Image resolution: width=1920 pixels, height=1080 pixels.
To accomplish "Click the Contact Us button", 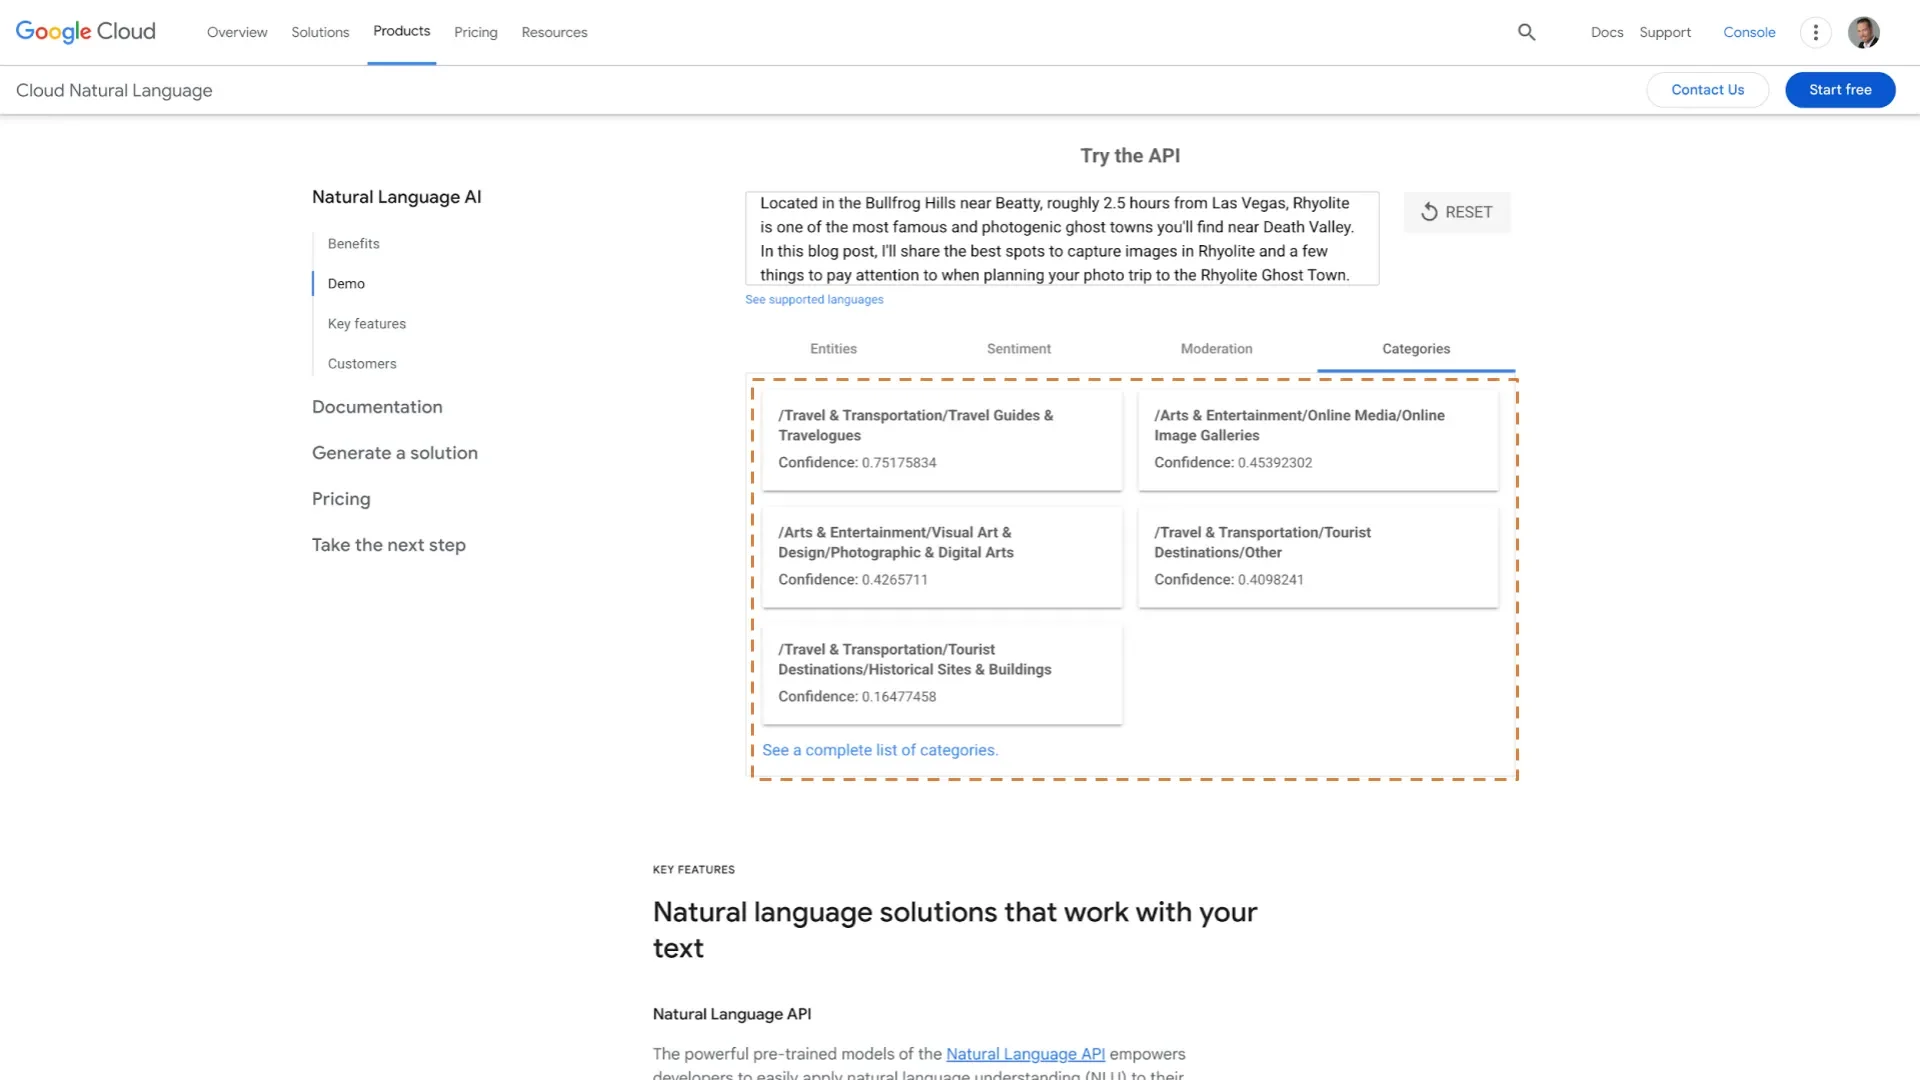I will click(1707, 90).
